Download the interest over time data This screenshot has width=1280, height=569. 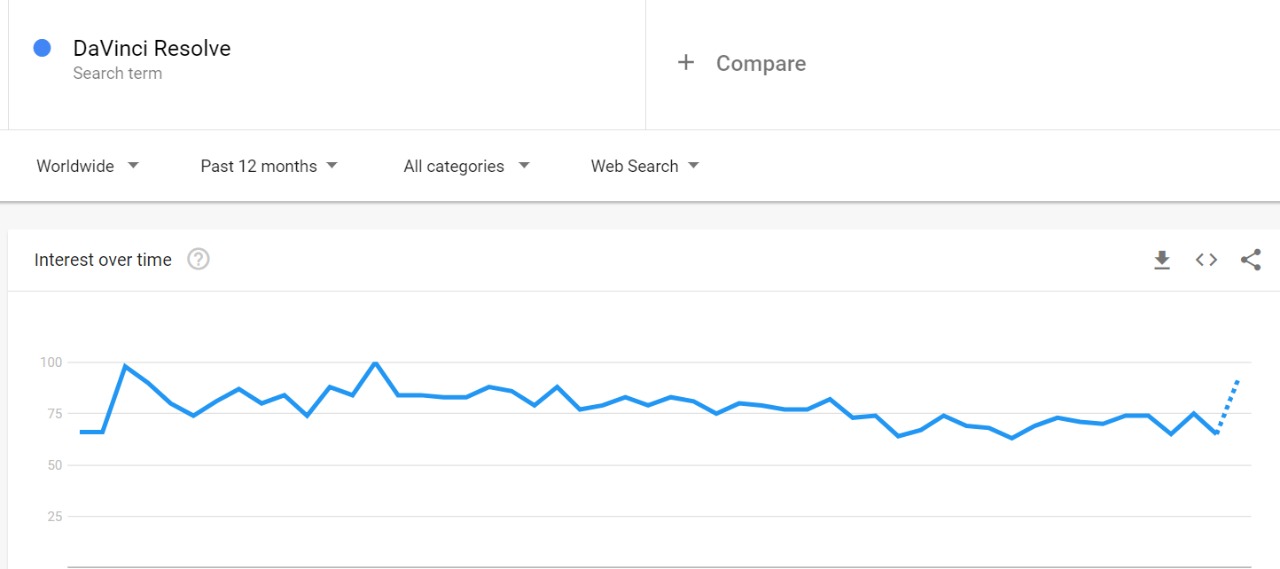coord(1161,260)
